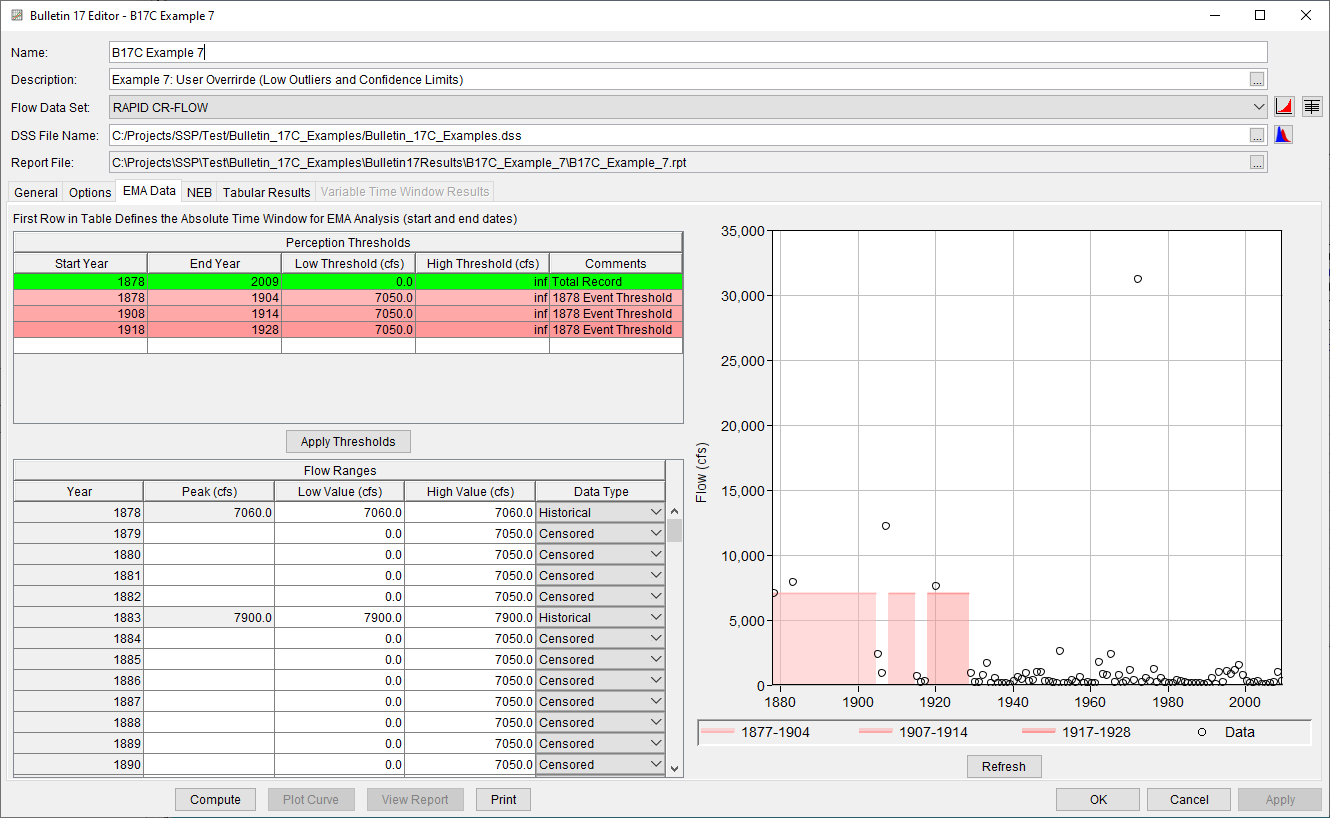The image size is (1330, 818).
Task: View the flow data table icon
Action: [x=1312, y=106]
